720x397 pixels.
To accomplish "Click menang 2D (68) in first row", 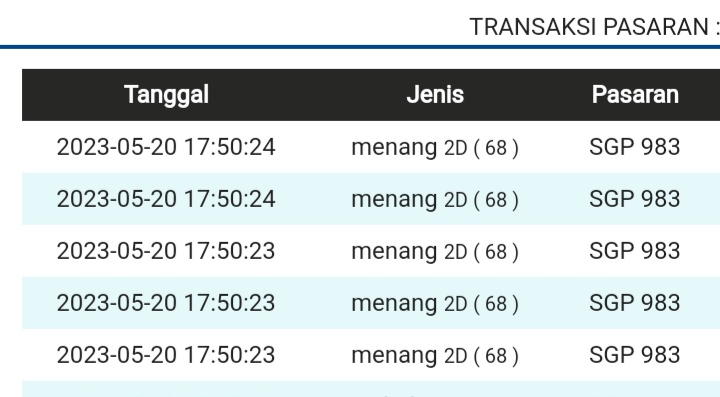I will coord(435,148).
